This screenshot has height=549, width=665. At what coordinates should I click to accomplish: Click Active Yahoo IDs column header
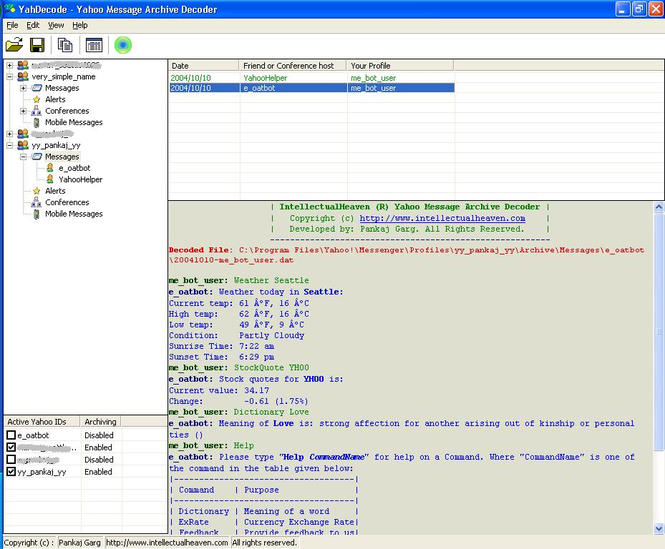[x=42, y=422]
